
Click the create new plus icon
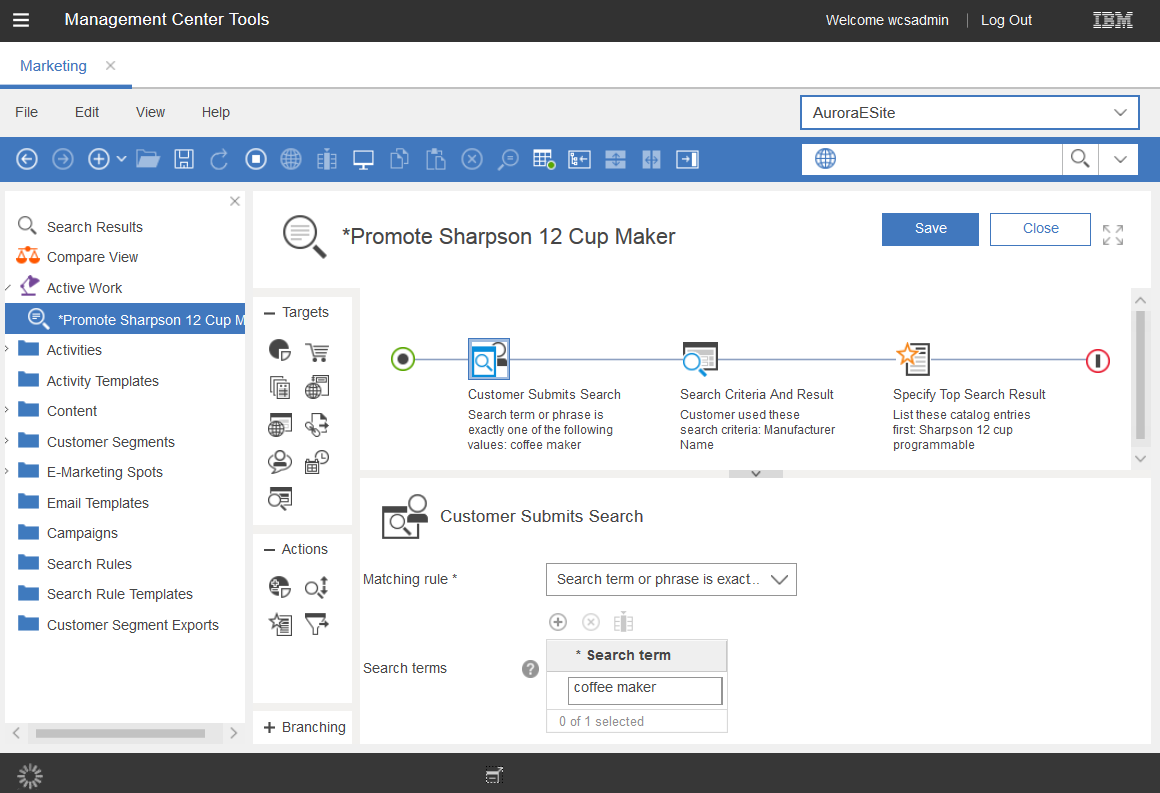pyautogui.click(x=98, y=159)
